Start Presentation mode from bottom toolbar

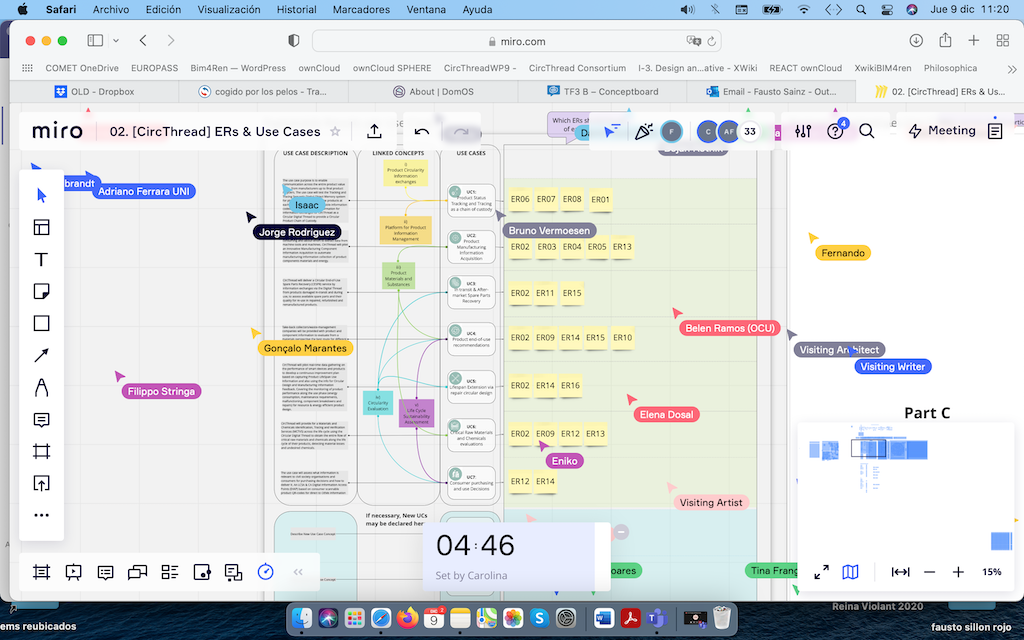pyautogui.click(x=73, y=572)
